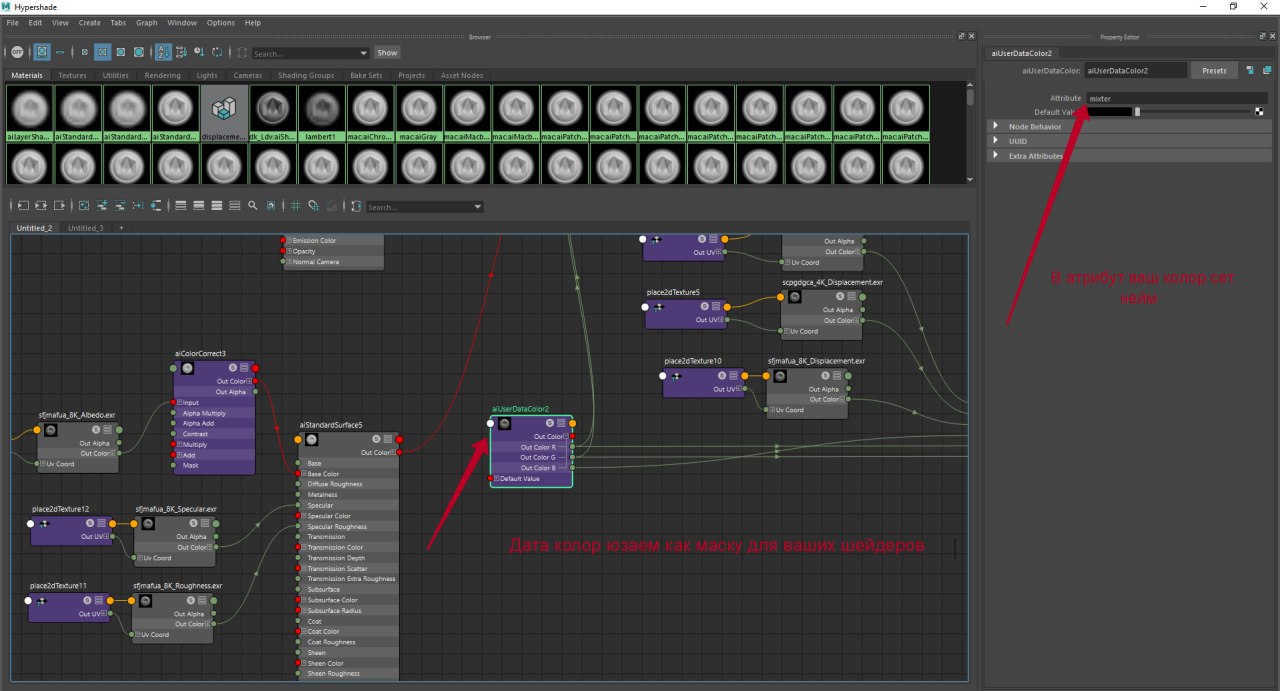Click sort by type icon in Browser
1280x691 pixels.
181,52
